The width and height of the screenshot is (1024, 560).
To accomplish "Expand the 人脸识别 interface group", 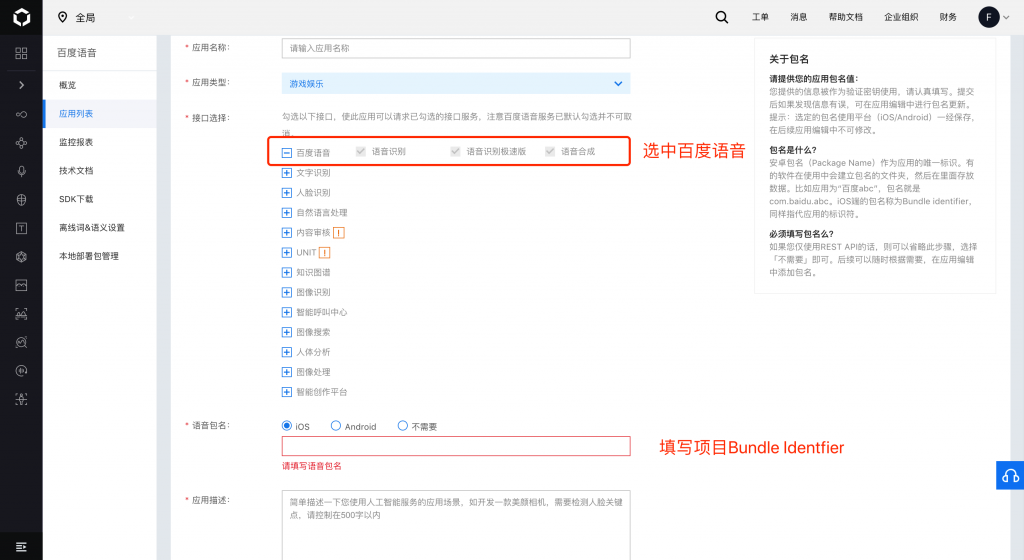I will [288, 193].
